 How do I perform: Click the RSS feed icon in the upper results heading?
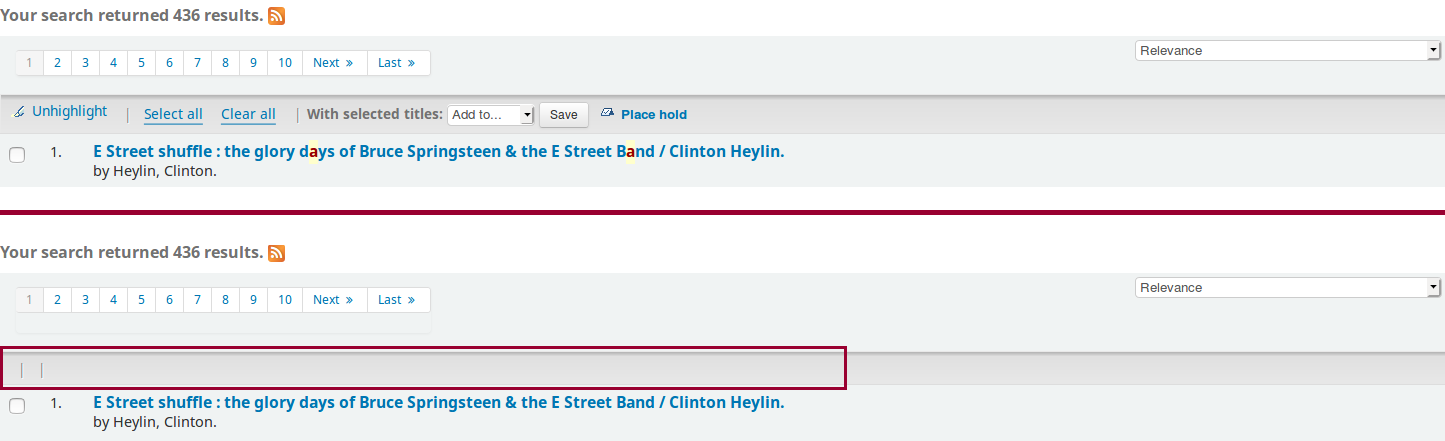[277, 16]
